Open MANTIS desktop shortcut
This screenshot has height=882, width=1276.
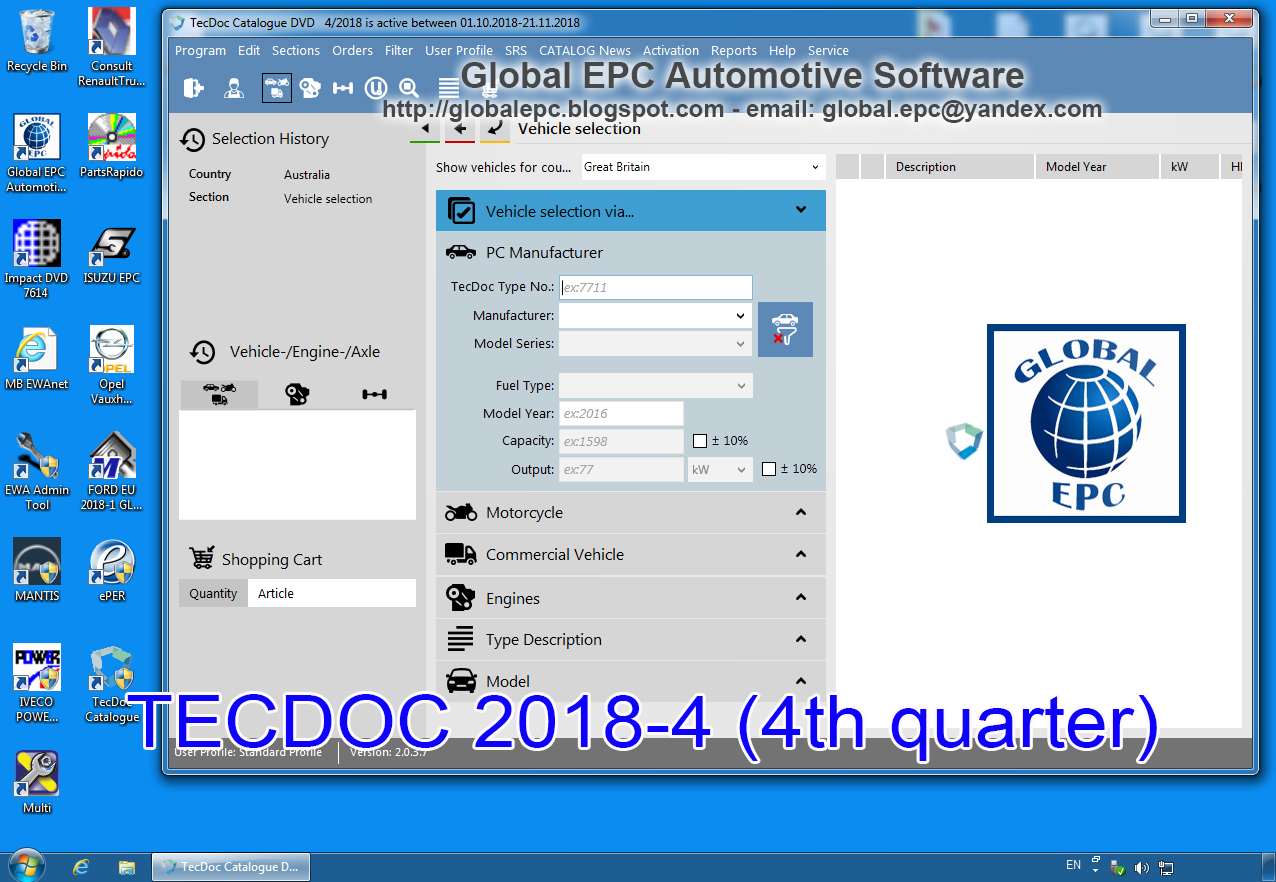click(36, 570)
